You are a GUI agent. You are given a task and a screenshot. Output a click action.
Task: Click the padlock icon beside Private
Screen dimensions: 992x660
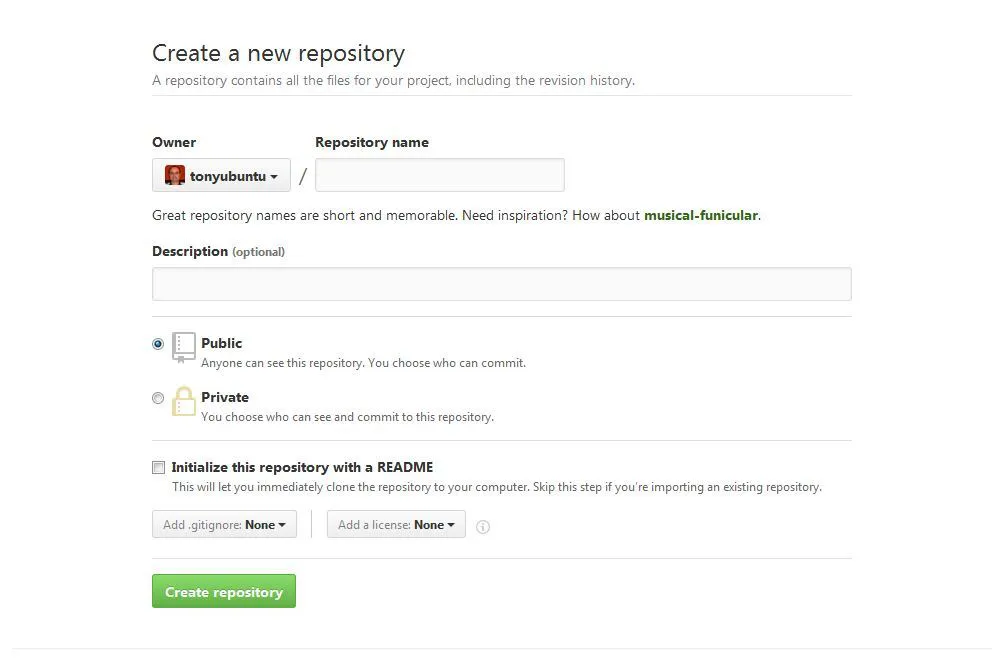pyautogui.click(x=184, y=401)
